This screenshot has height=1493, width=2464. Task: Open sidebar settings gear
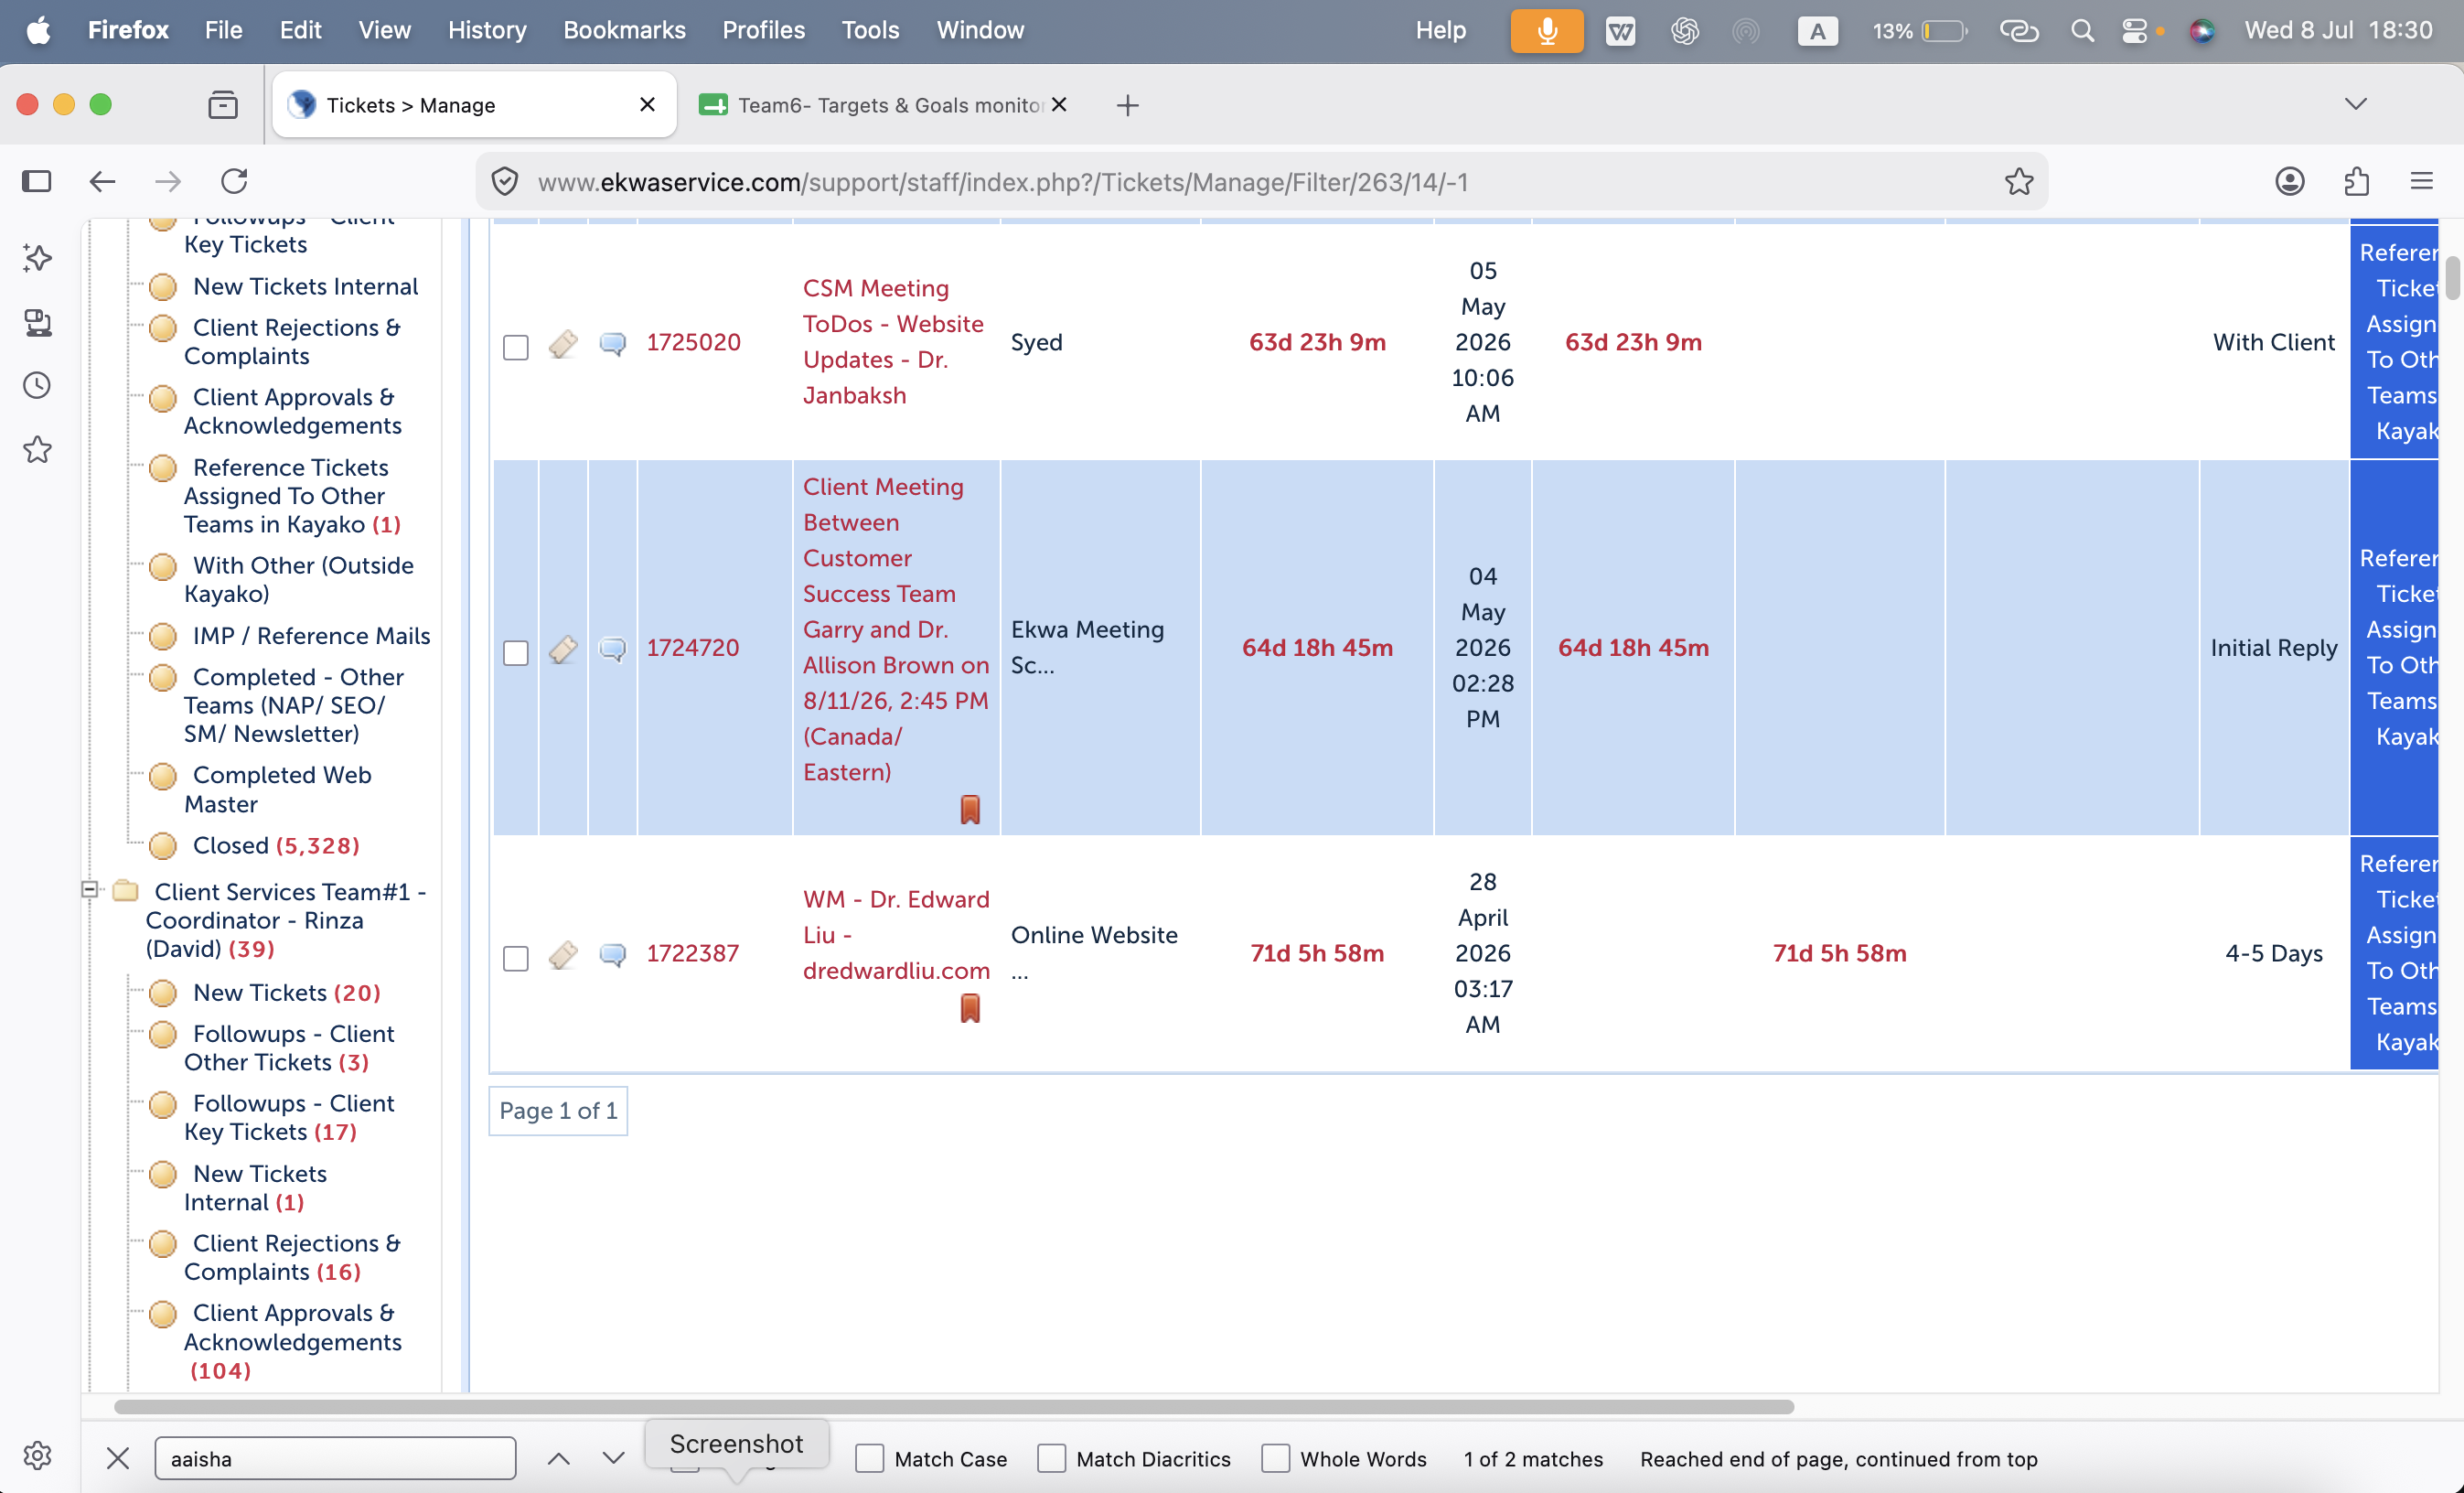tap(37, 1455)
